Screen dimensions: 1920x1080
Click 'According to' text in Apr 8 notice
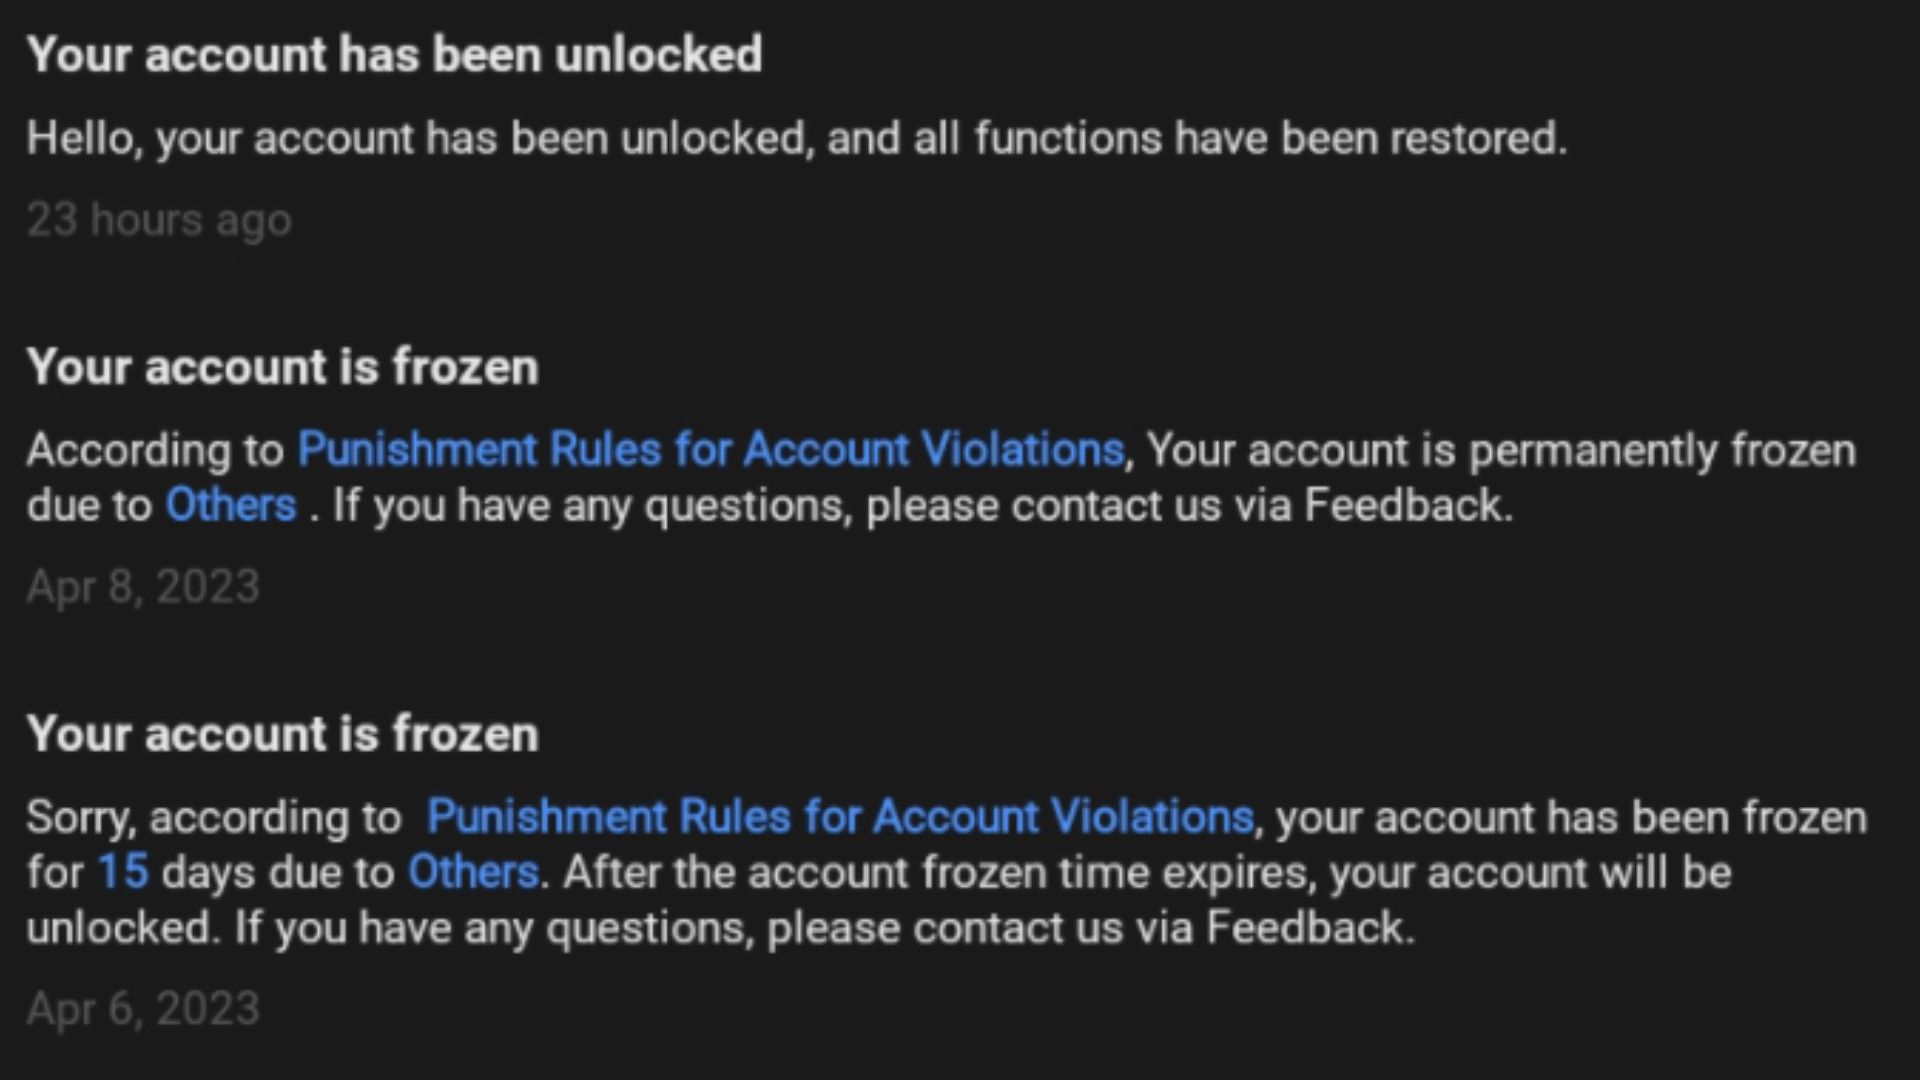tap(155, 450)
